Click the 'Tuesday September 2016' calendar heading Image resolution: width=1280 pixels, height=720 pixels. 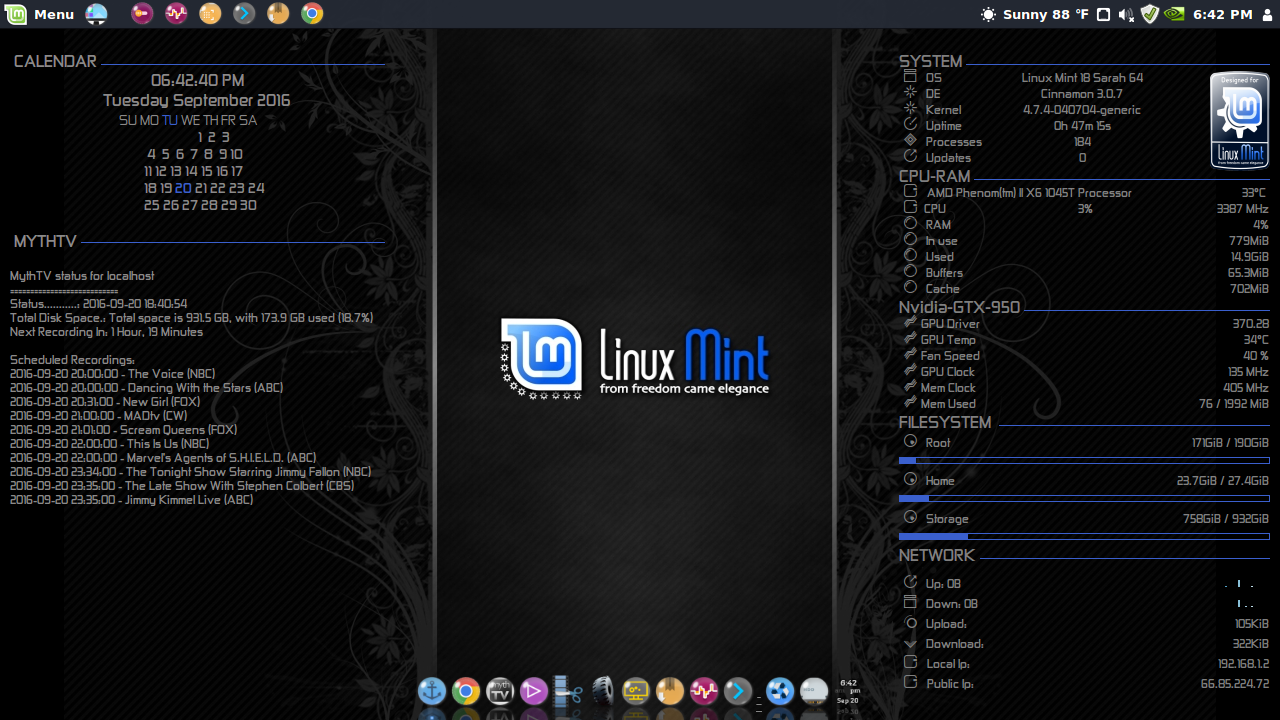[x=197, y=100]
